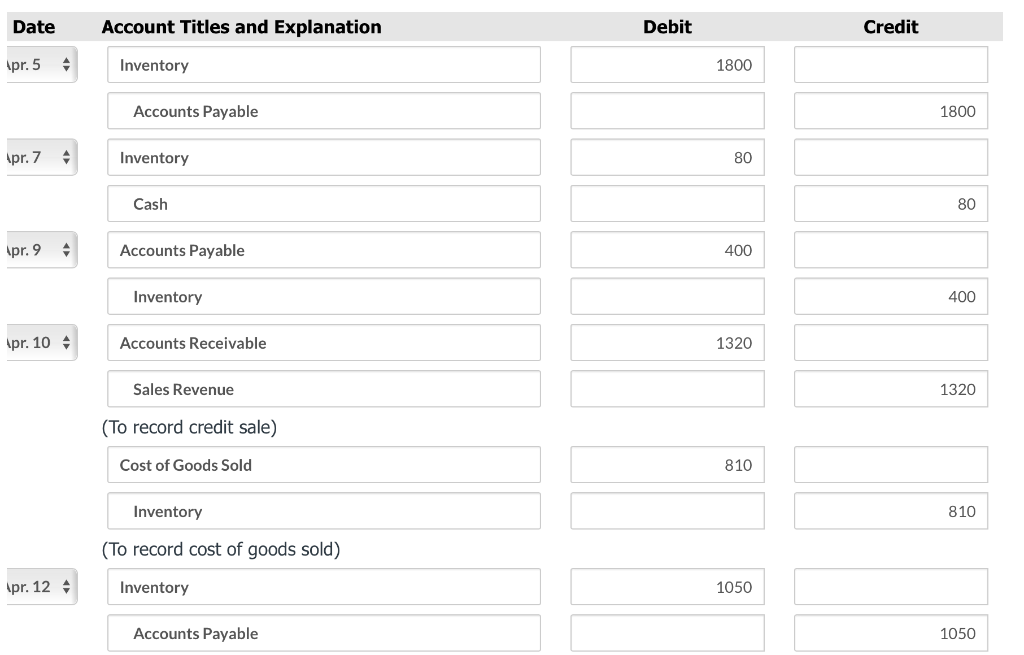Click the Sales Revenue account title field
Screen dimensions: 1024x655
(x=324, y=389)
